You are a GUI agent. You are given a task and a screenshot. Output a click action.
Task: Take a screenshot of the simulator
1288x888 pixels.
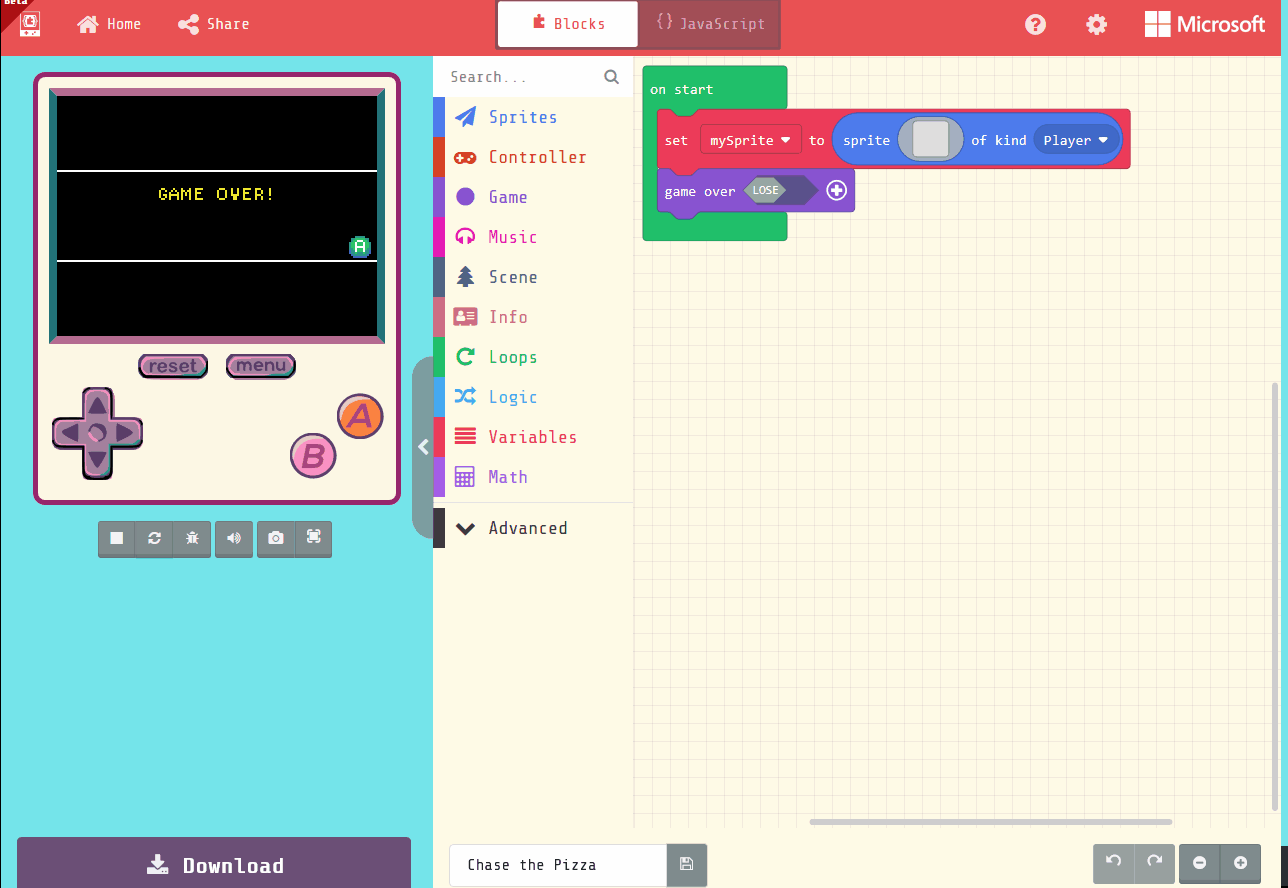pyautogui.click(x=275, y=539)
